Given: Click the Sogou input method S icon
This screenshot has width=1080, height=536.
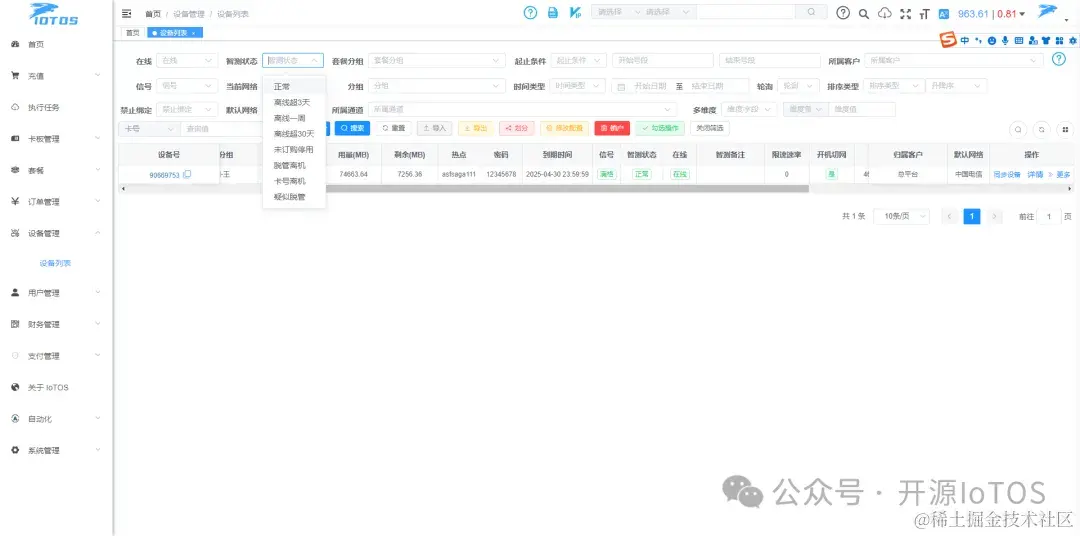Looking at the screenshot, I should (x=948, y=41).
